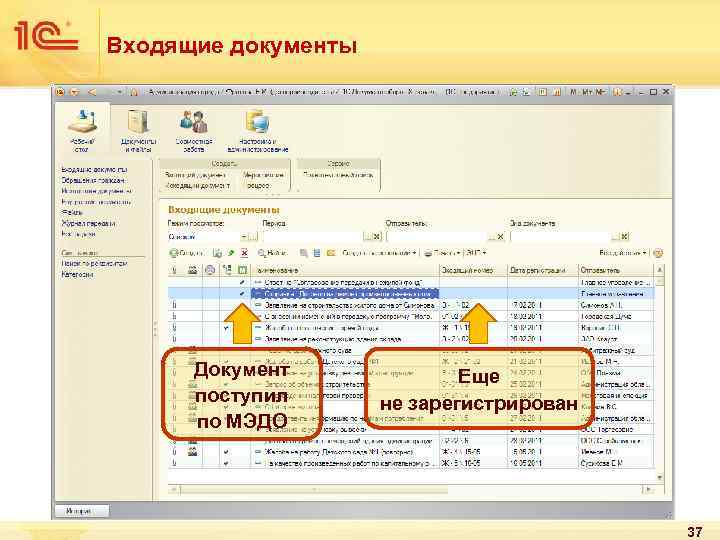Click the back arrow navigation icon
Screen dimensions: 720x540
pyautogui.click(x=92, y=92)
